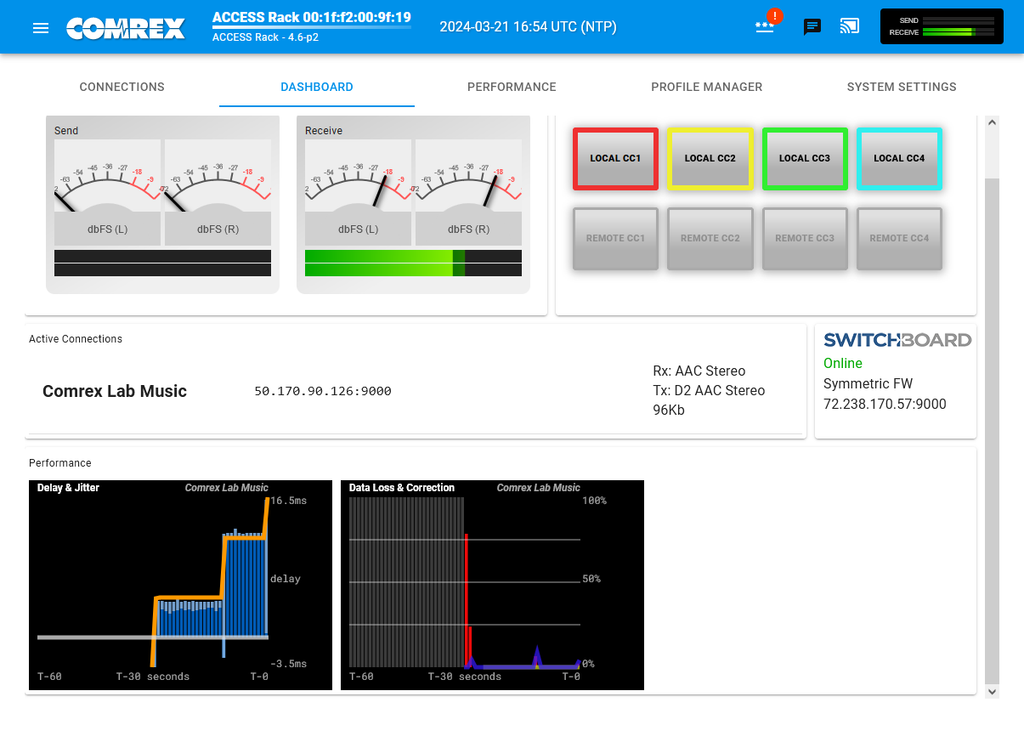Click the REMOTE CC3 indicator

(805, 238)
